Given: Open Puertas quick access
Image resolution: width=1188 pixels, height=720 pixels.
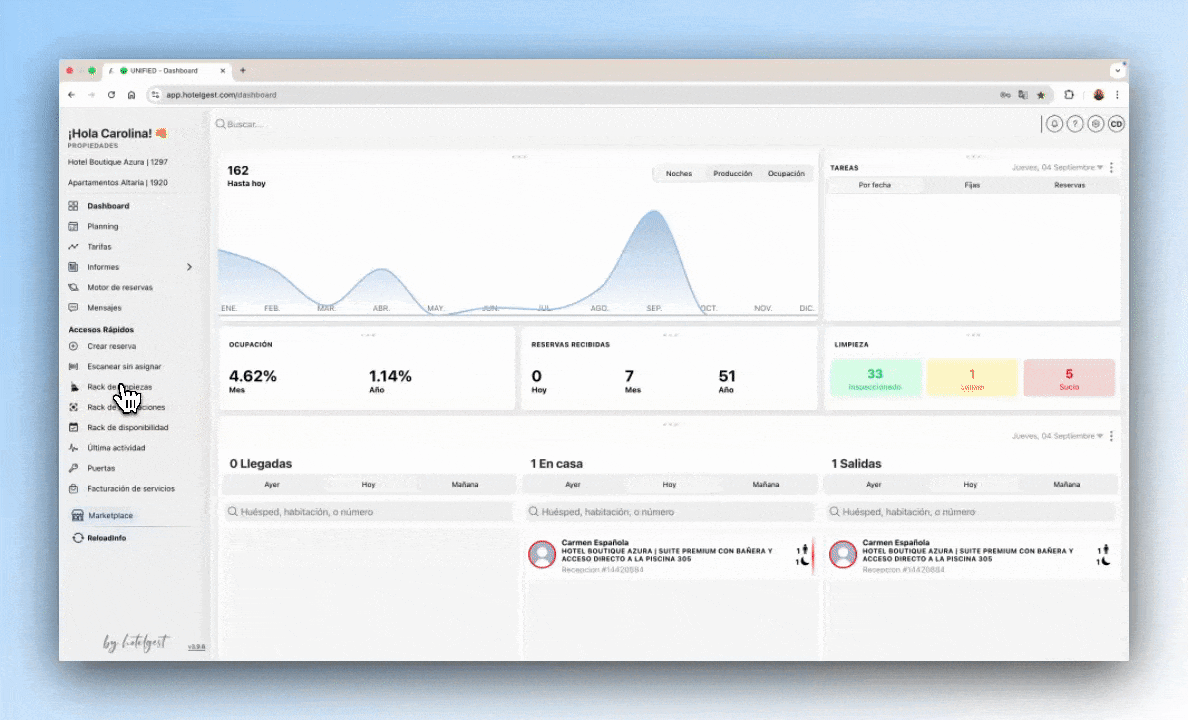Looking at the screenshot, I should point(101,468).
